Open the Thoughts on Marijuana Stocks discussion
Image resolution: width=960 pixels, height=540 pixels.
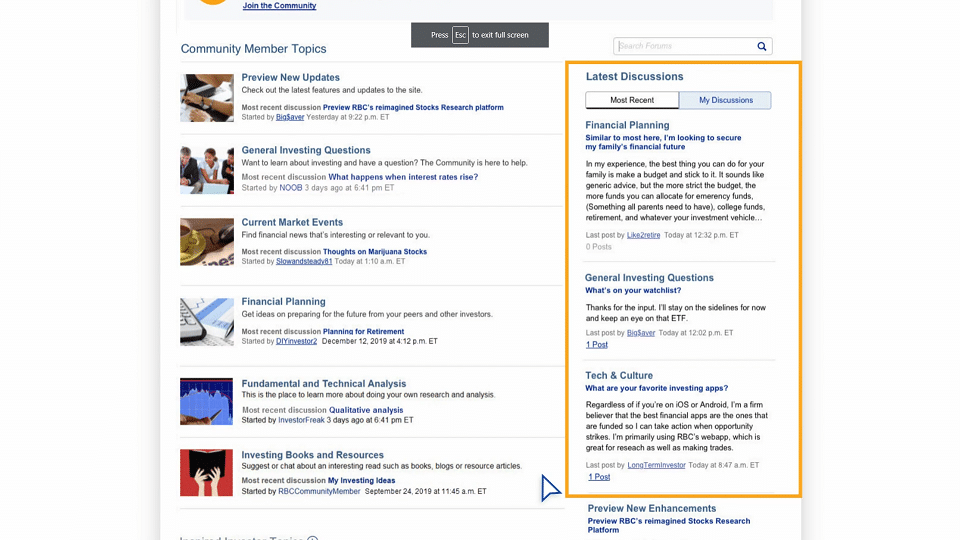[x=374, y=252]
